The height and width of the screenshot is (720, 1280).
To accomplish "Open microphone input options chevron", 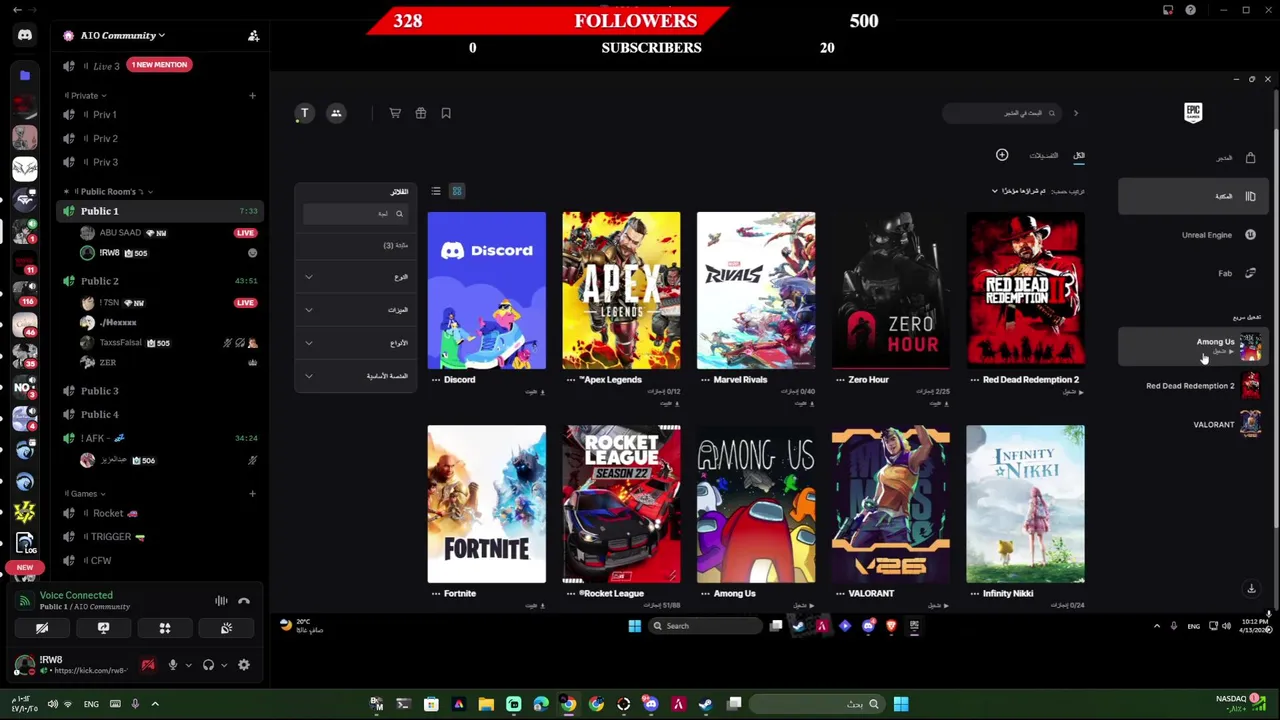I will (x=187, y=665).
